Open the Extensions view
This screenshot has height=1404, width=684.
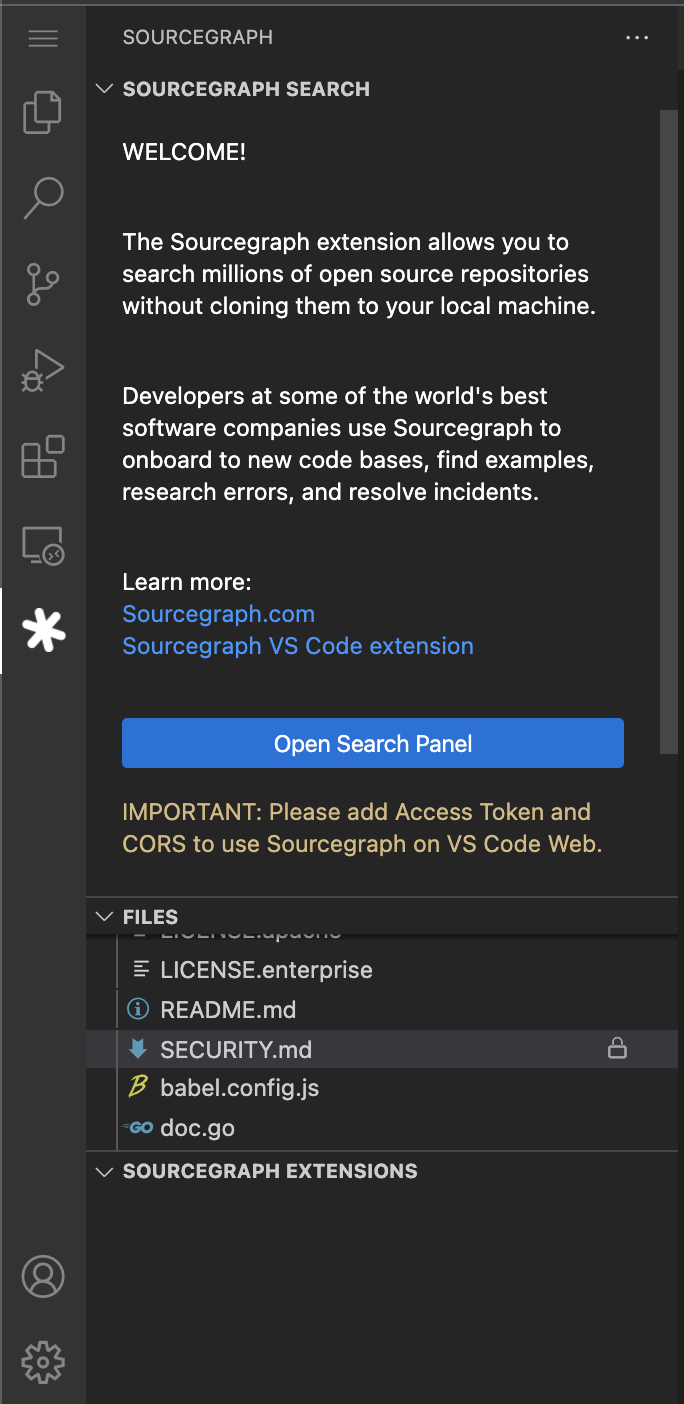[x=43, y=457]
